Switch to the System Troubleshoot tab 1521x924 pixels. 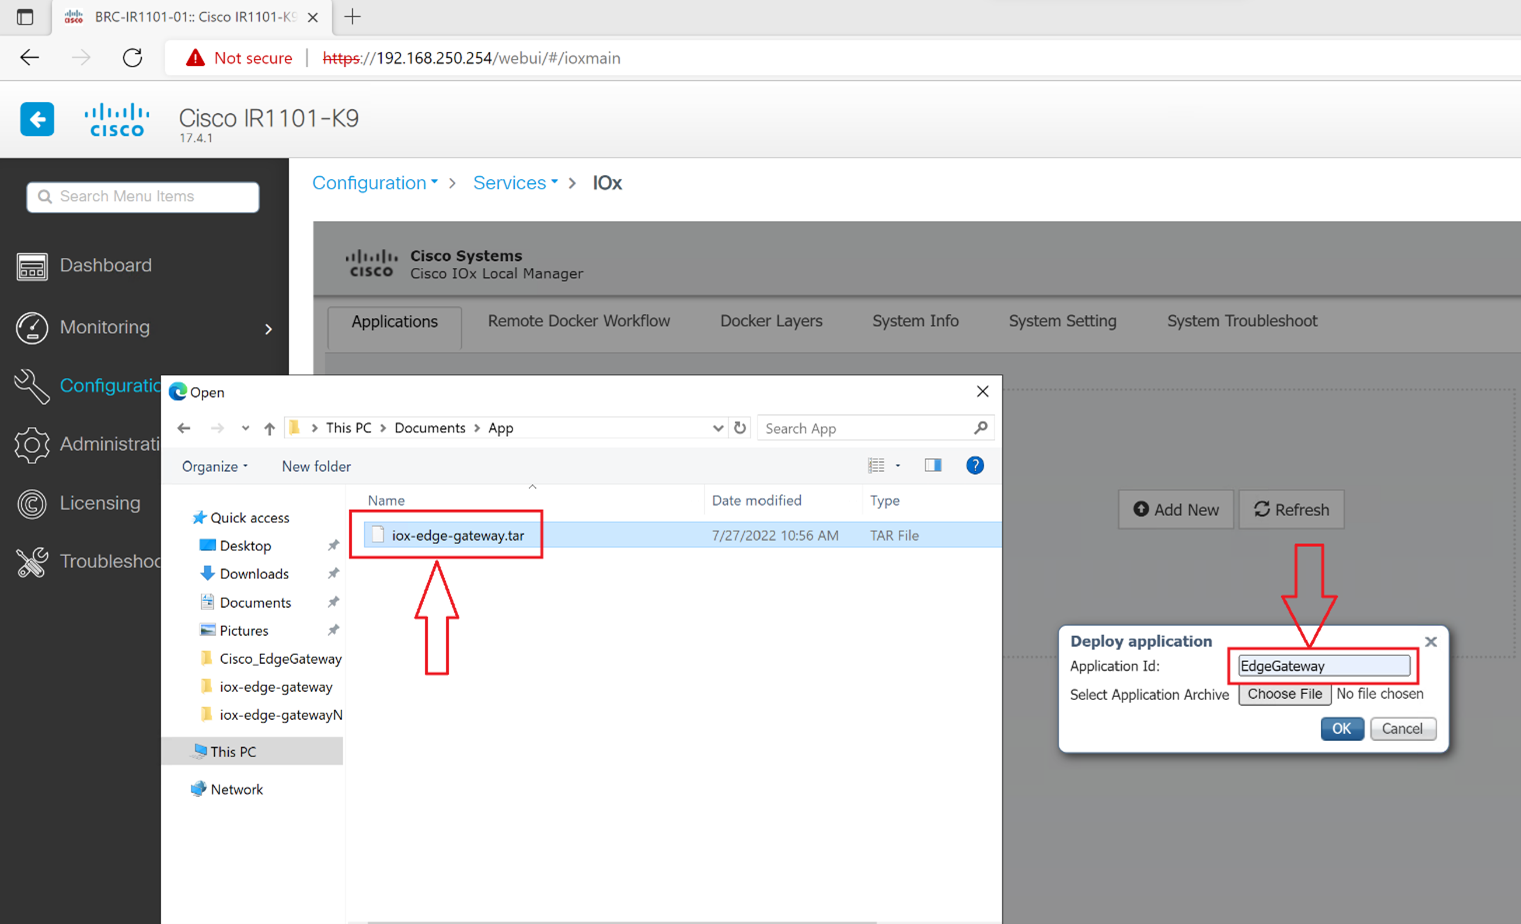coord(1241,321)
